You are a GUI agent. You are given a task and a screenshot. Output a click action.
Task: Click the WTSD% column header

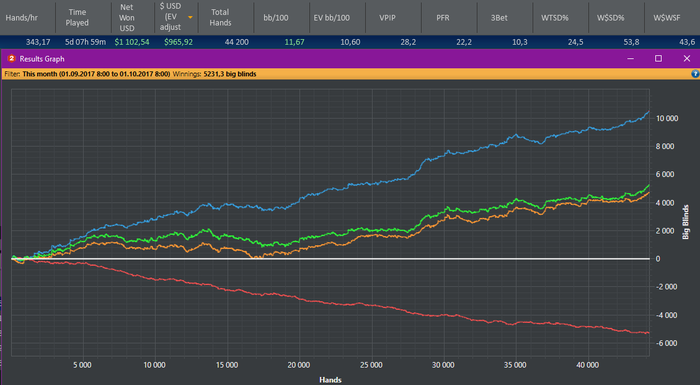(561, 17)
